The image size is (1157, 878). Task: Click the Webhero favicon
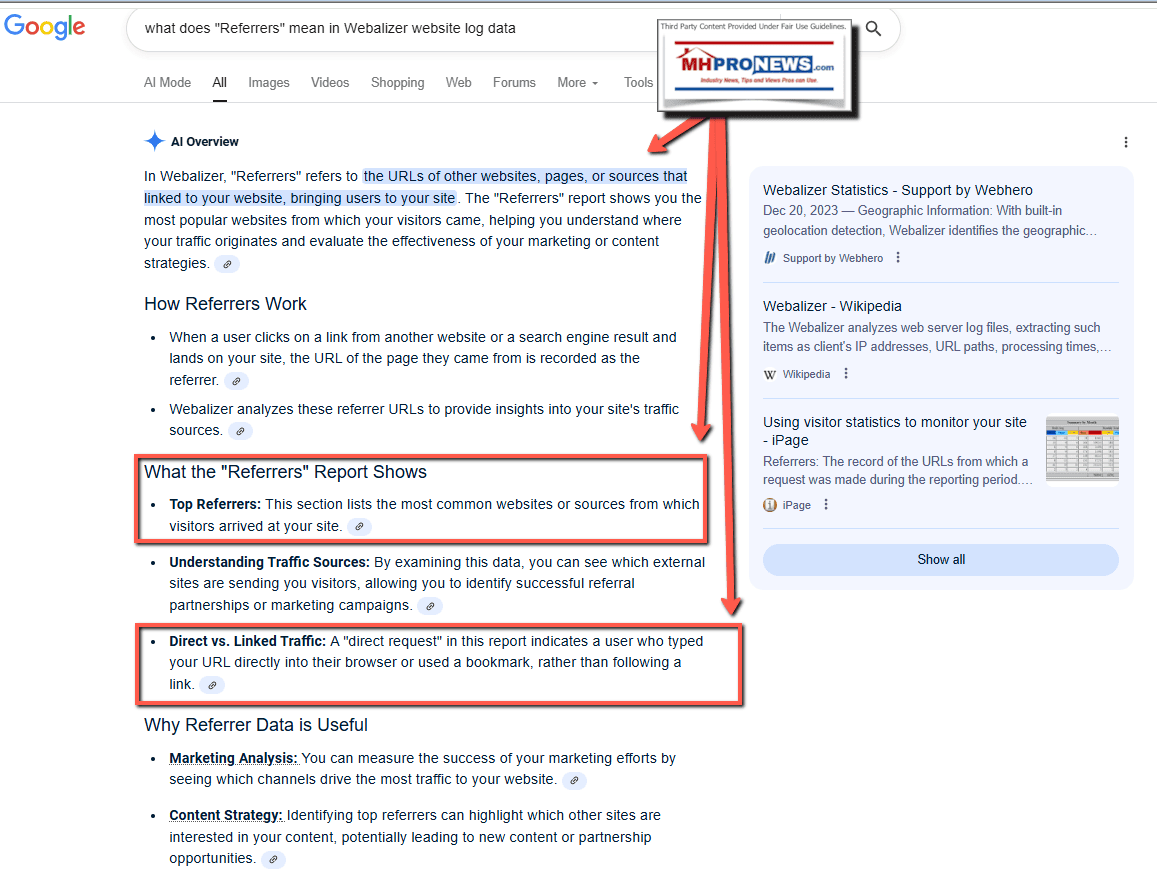tap(770, 257)
